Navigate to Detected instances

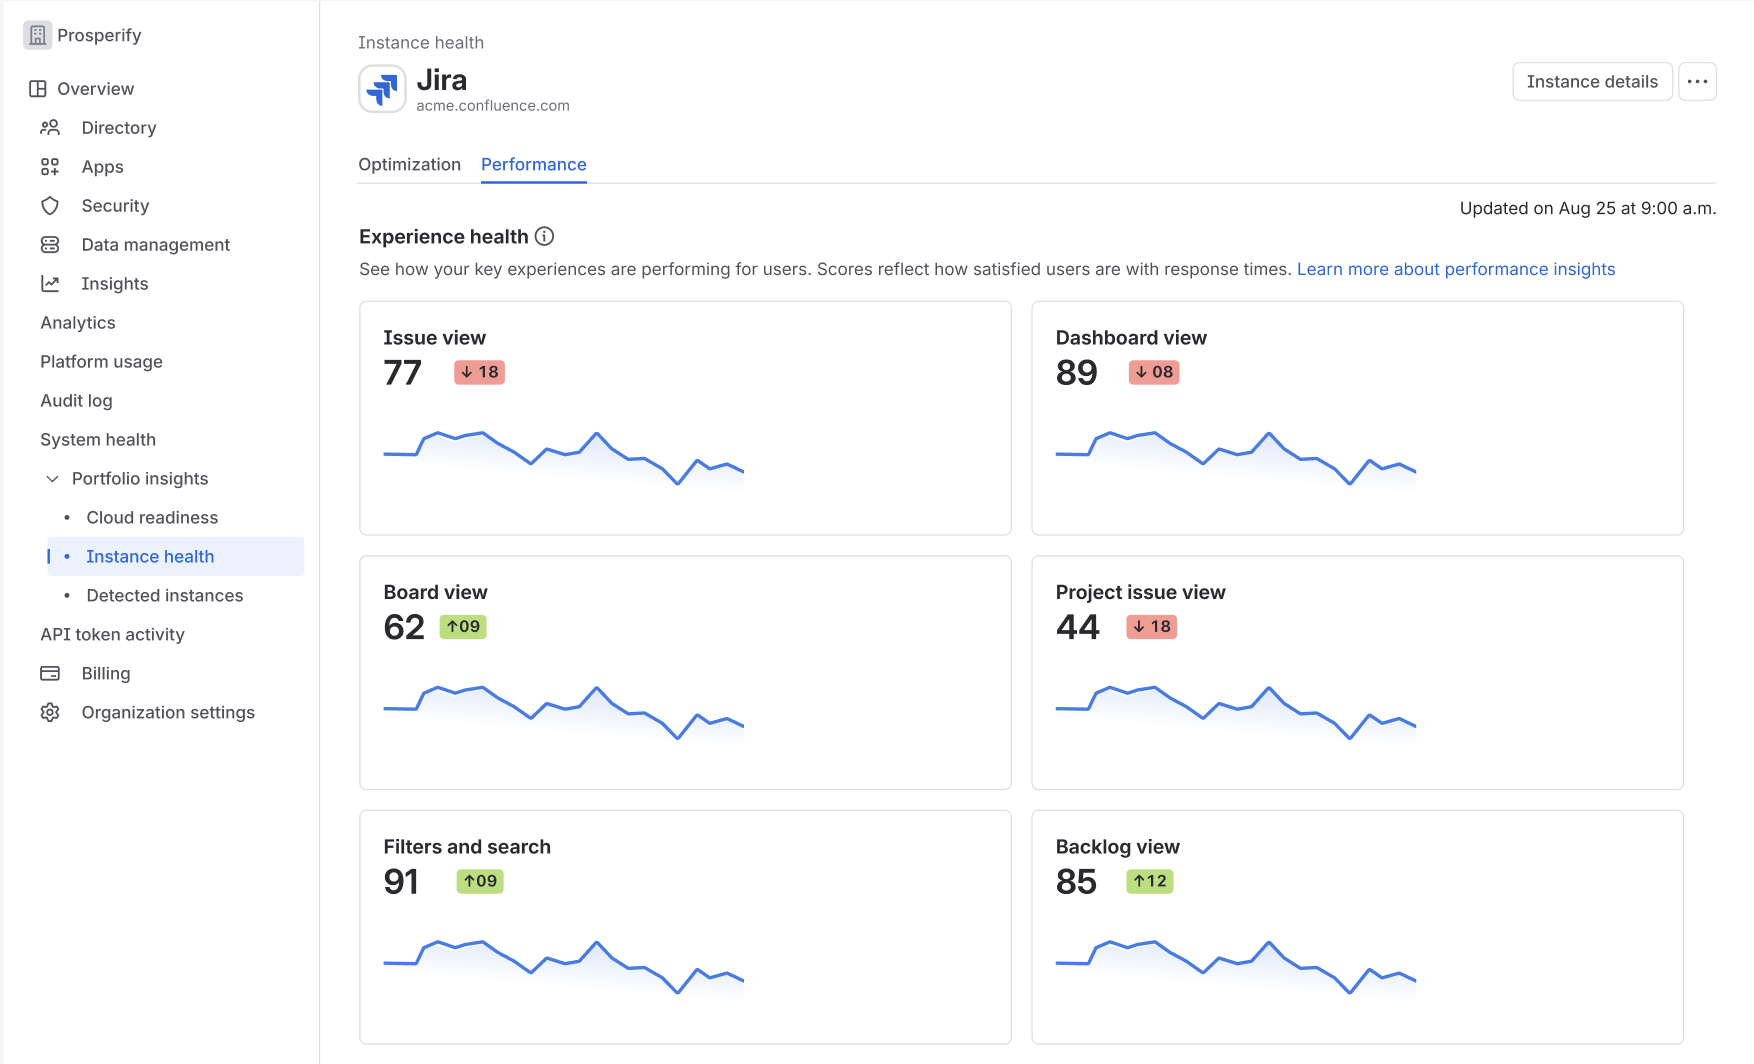click(164, 595)
